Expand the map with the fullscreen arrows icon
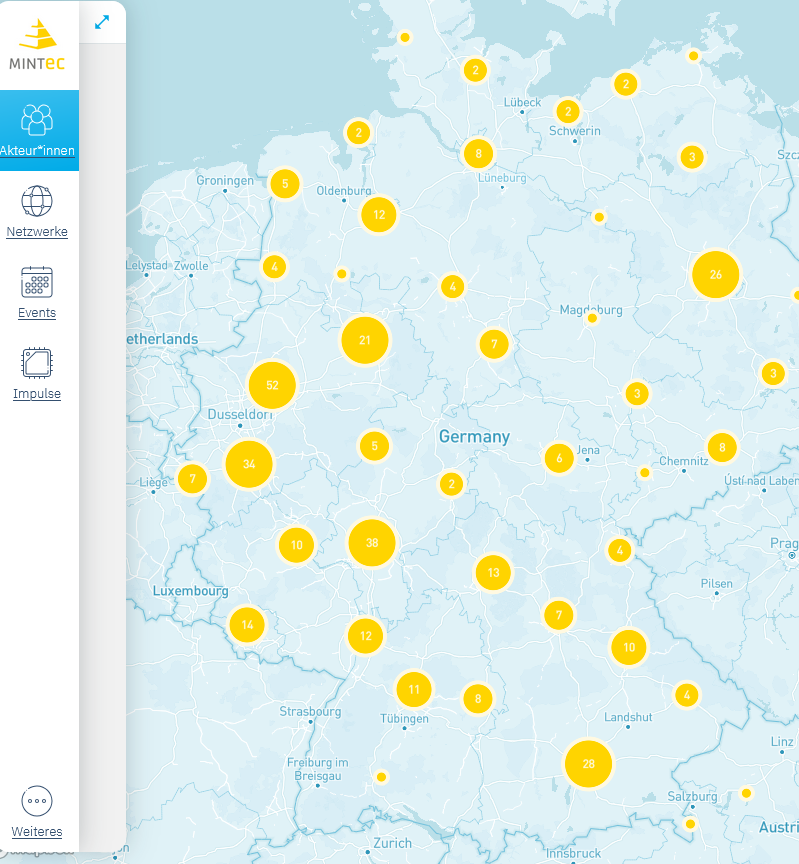Screen dimensions: 799x864 (102, 22)
